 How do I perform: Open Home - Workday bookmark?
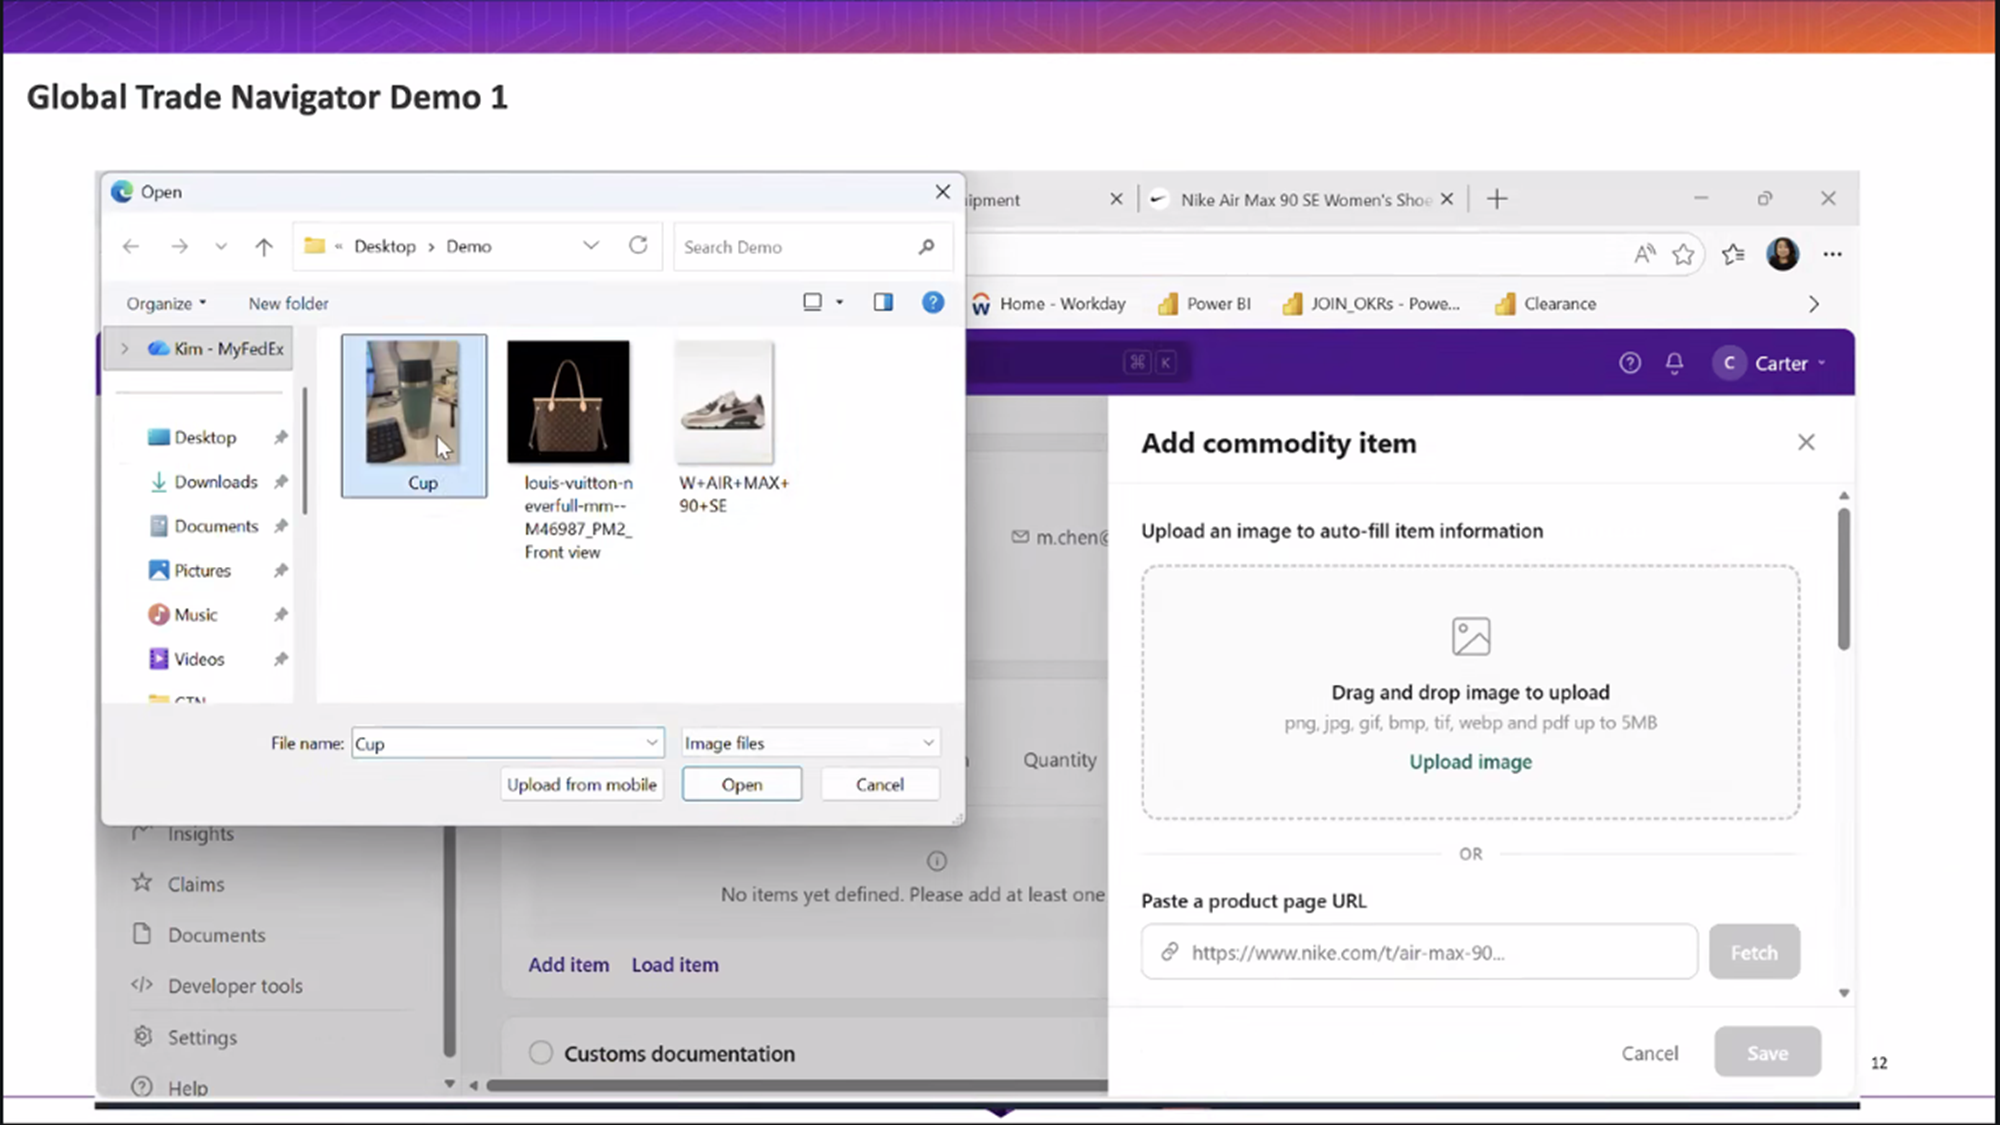(1048, 304)
